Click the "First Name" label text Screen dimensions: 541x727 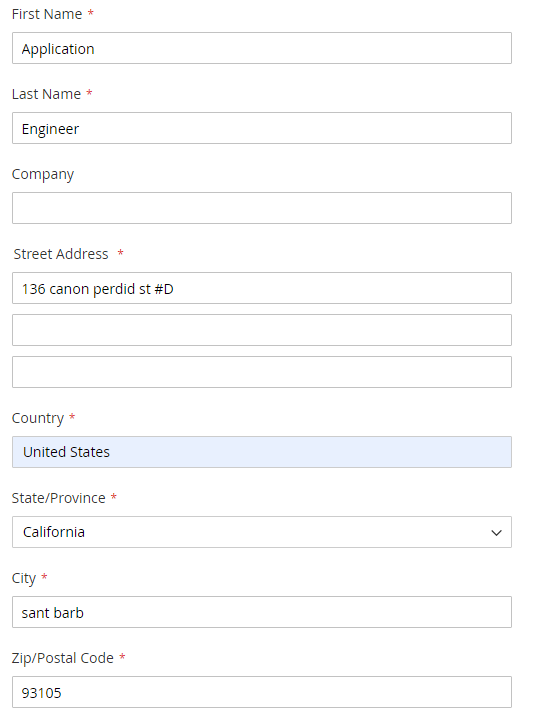coord(47,14)
